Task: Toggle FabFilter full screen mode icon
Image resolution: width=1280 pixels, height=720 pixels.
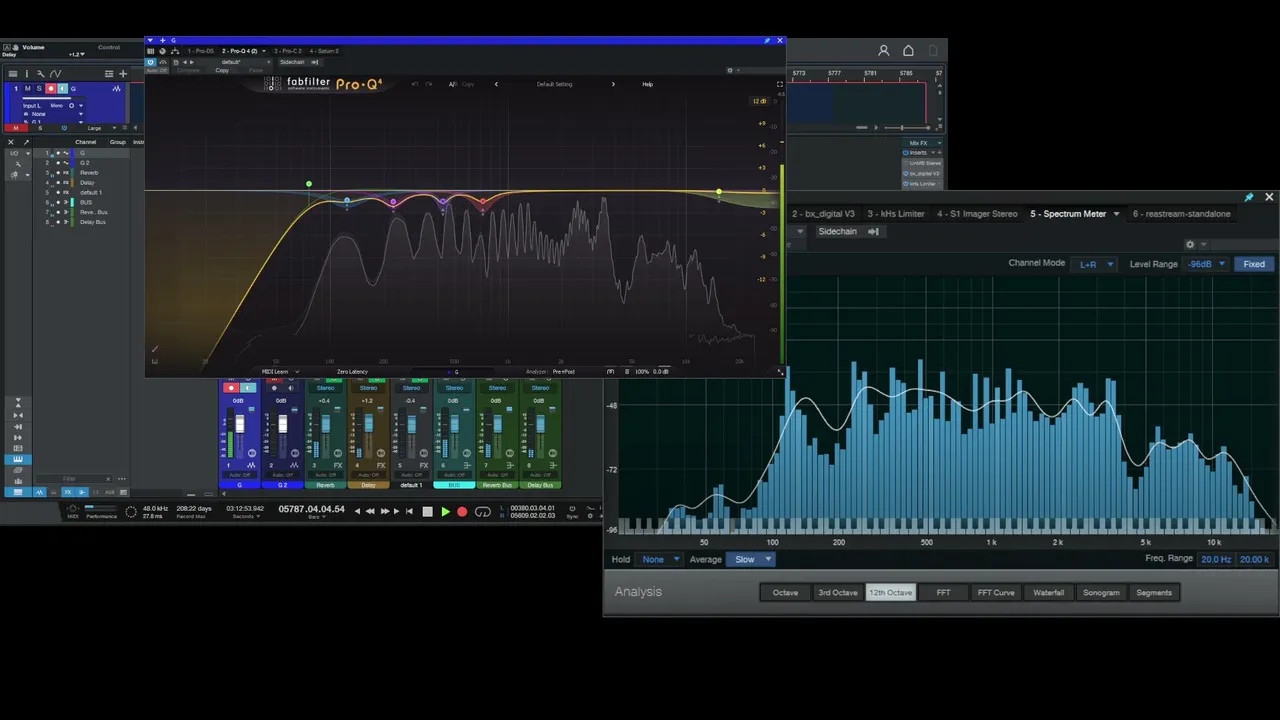Action: pos(780,84)
